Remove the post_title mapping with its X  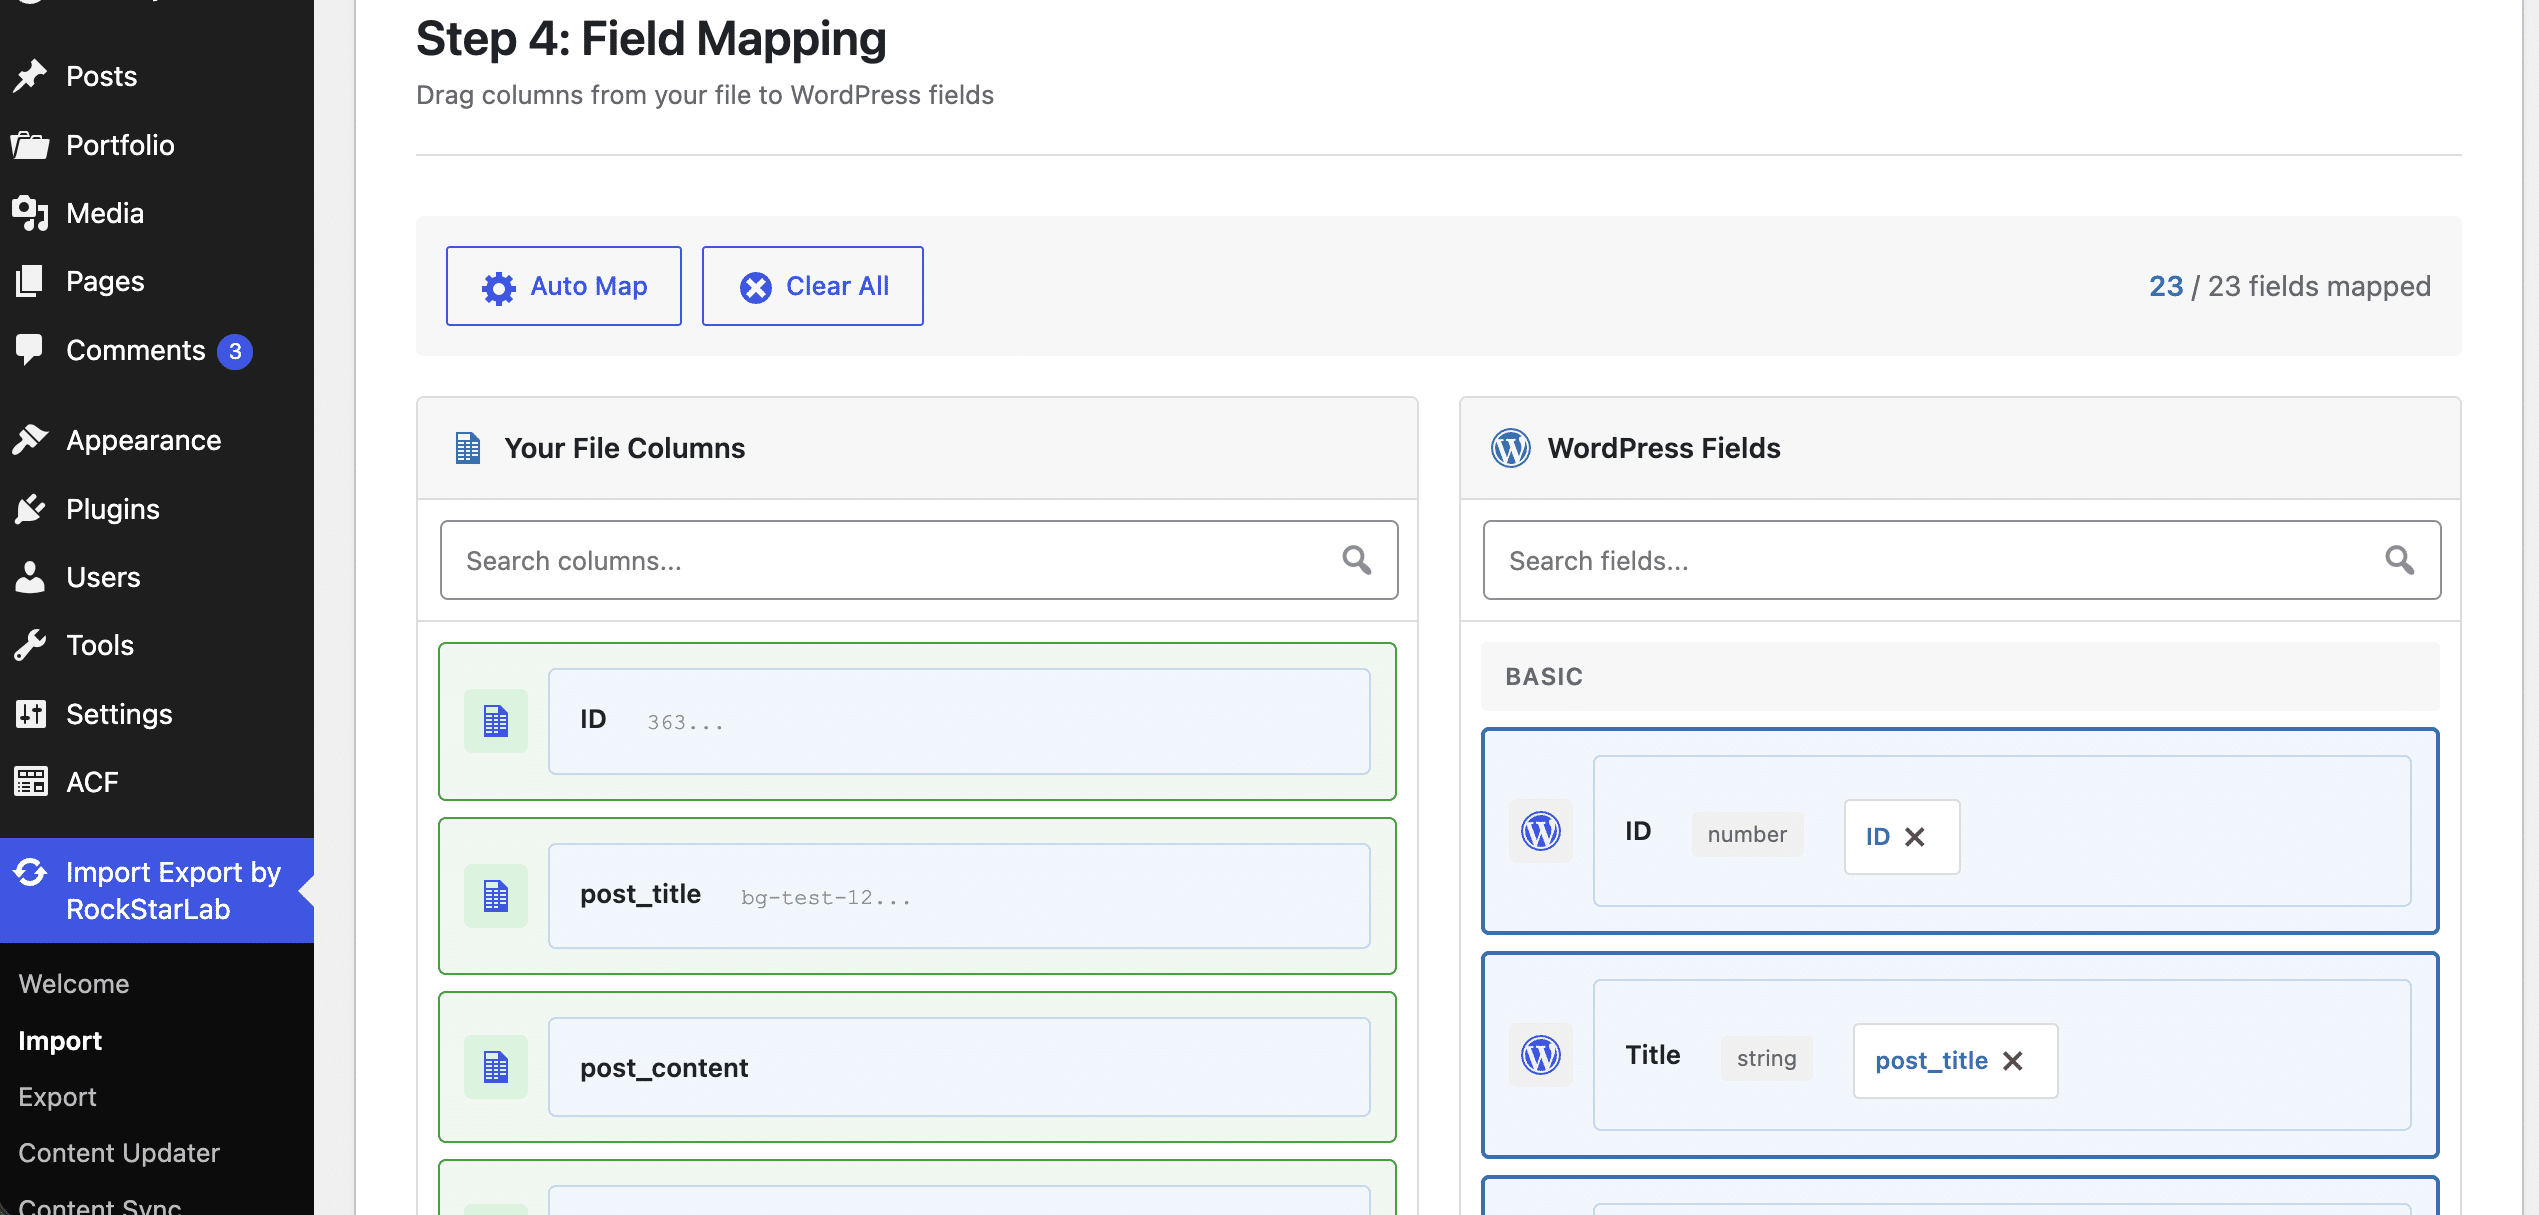click(2013, 1061)
